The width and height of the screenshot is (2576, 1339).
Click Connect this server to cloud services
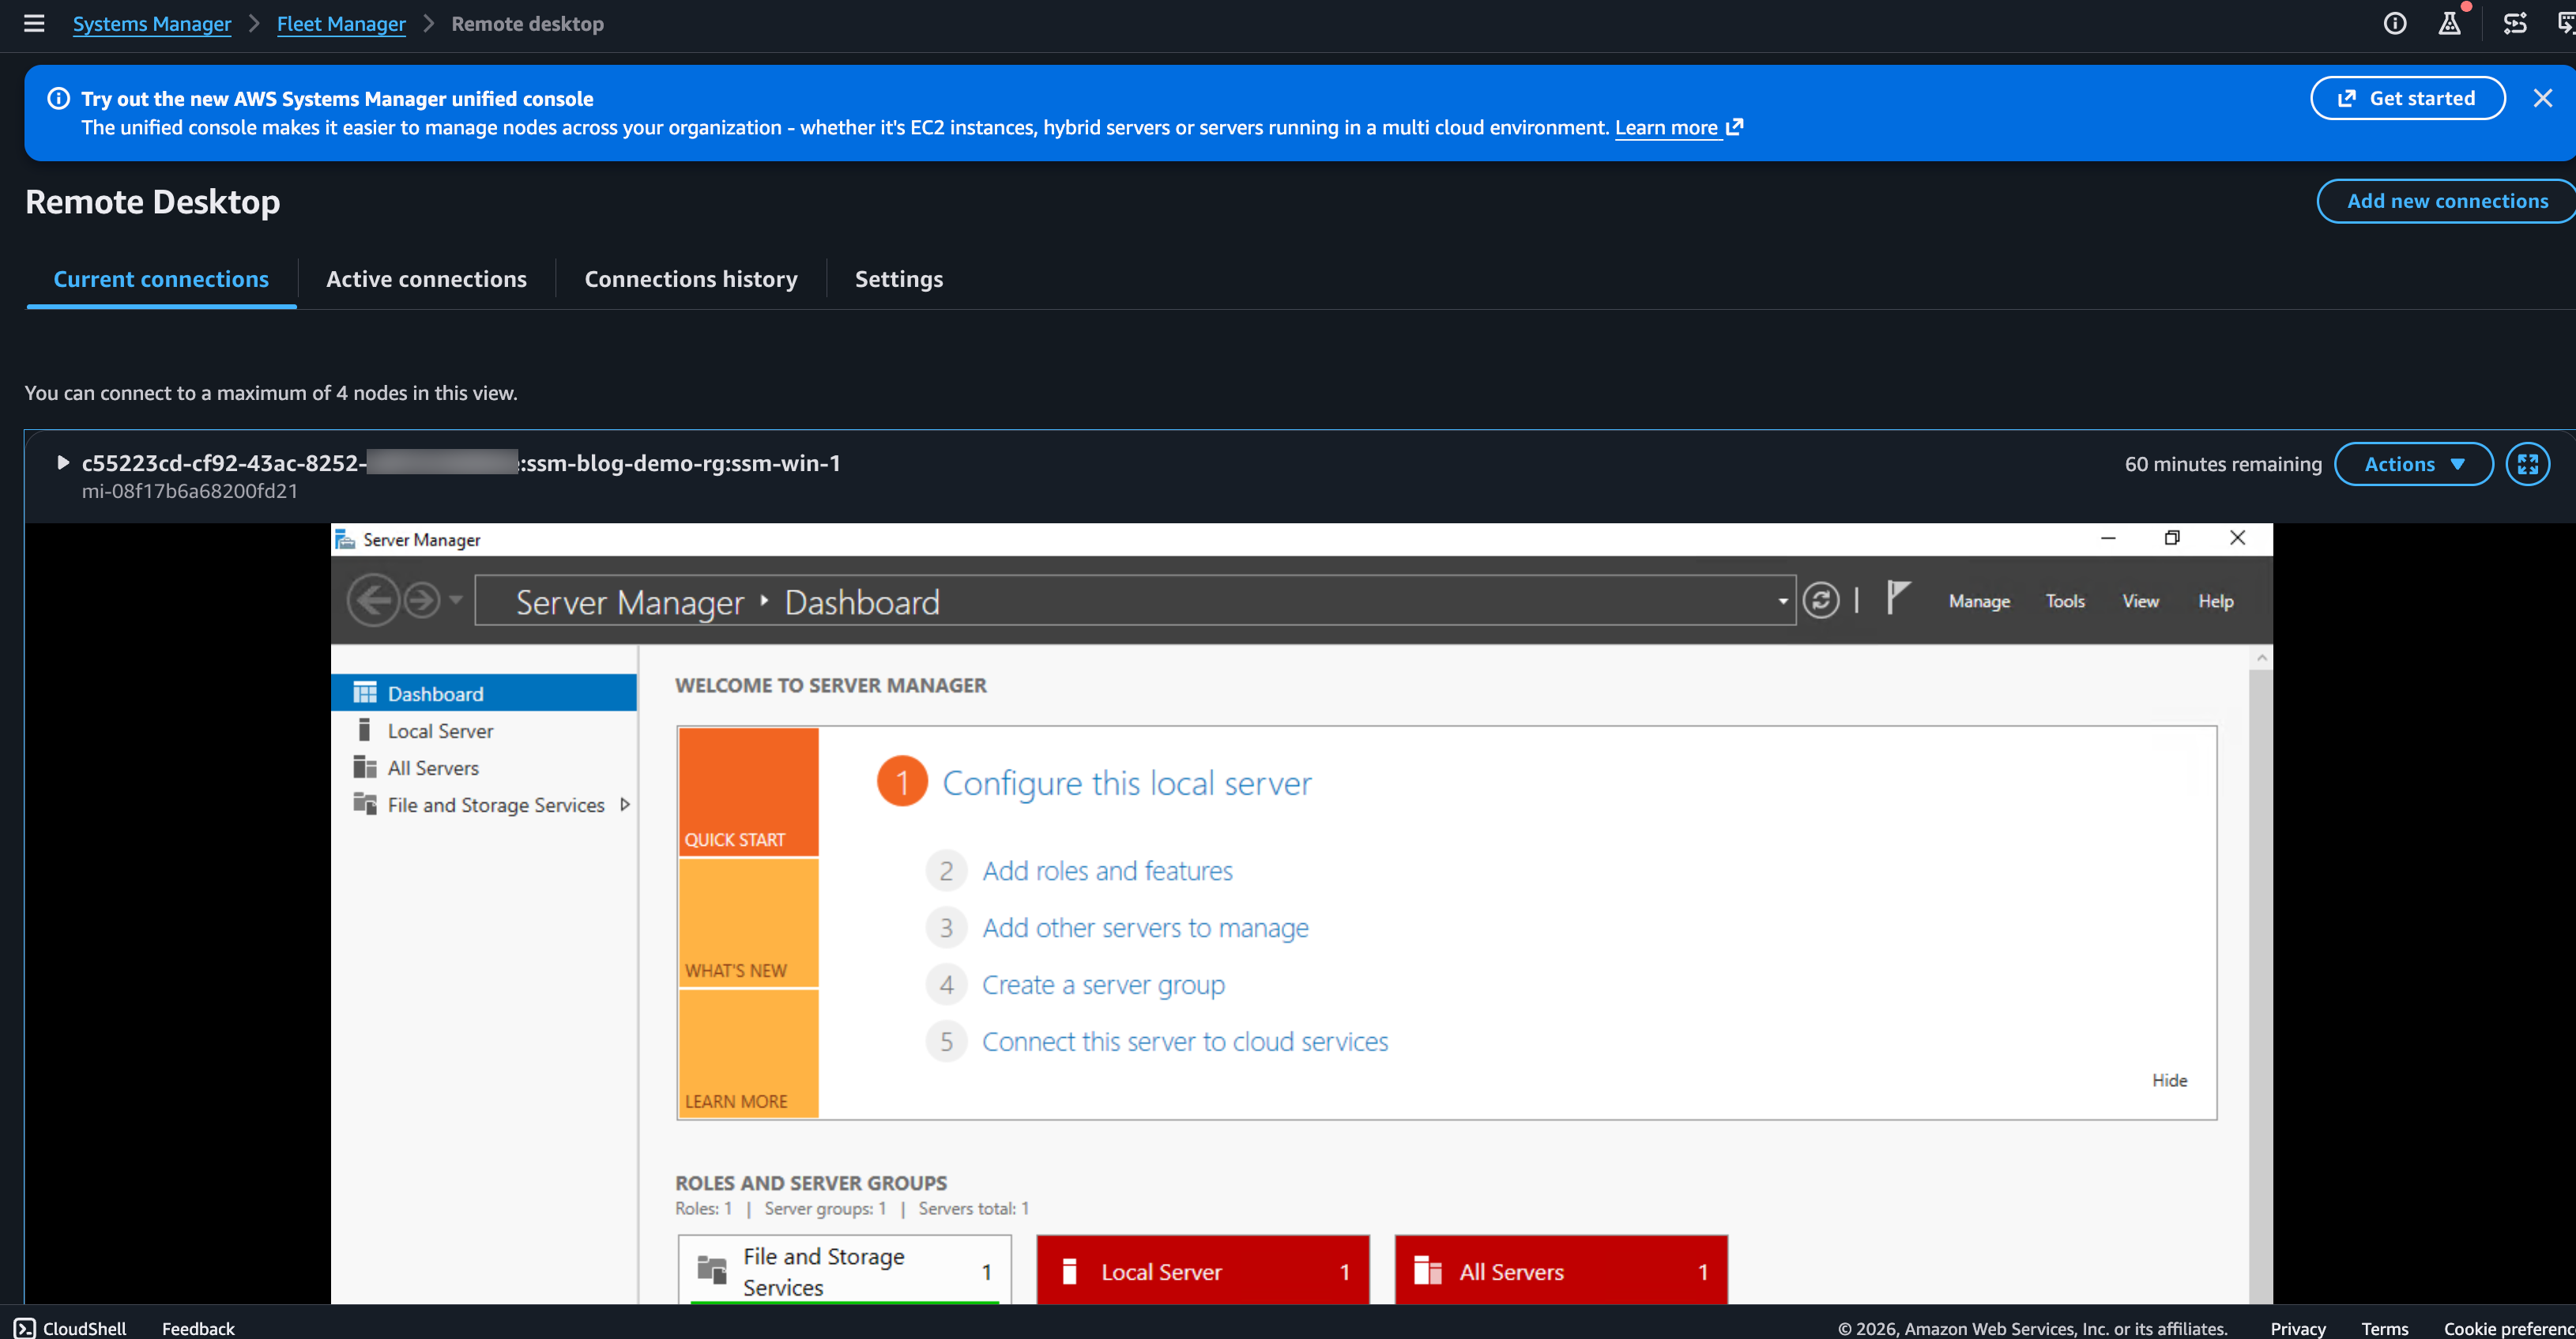tap(1185, 1041)
